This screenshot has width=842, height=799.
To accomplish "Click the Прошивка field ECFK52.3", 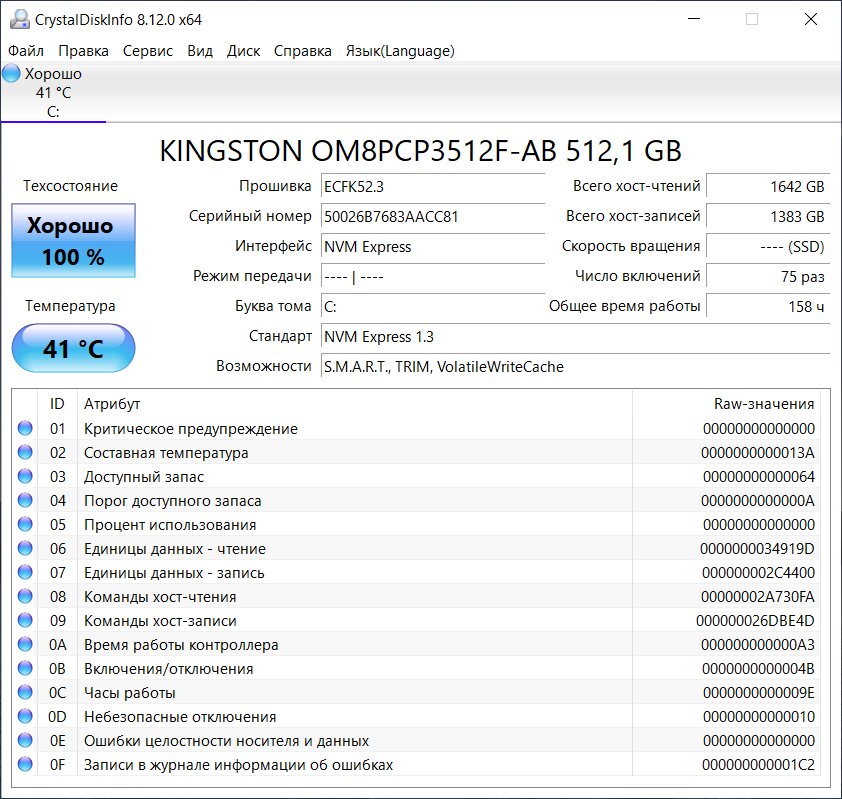I will click(433, 186).
